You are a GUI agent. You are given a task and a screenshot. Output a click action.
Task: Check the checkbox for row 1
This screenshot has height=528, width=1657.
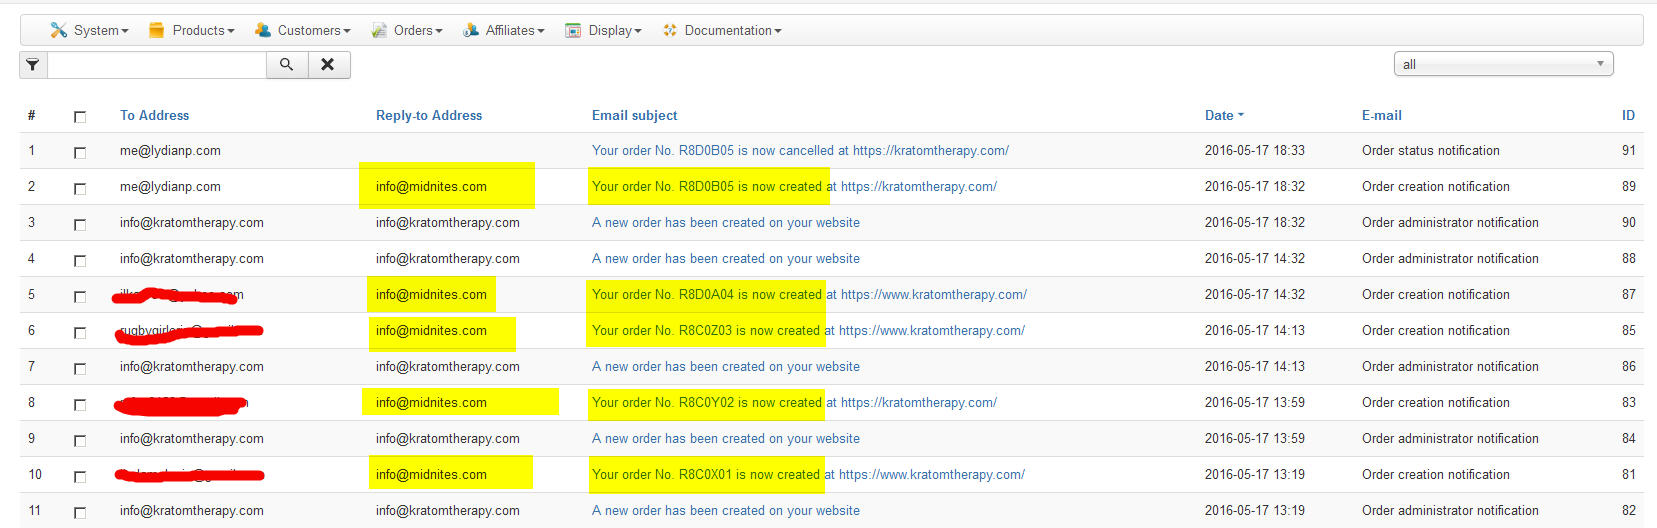click(80, 153)
